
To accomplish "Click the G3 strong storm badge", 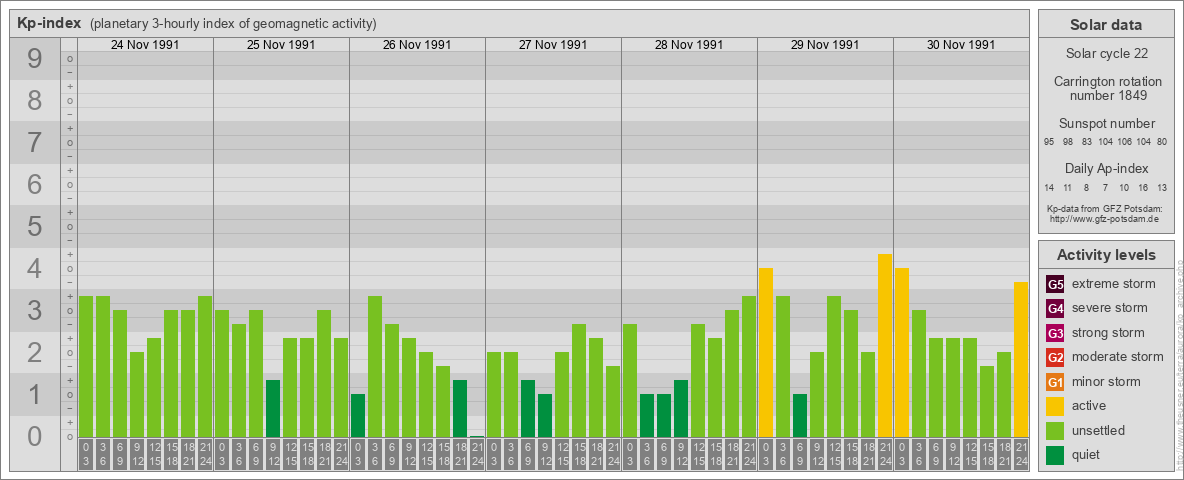I will (x=1055, y=333).
